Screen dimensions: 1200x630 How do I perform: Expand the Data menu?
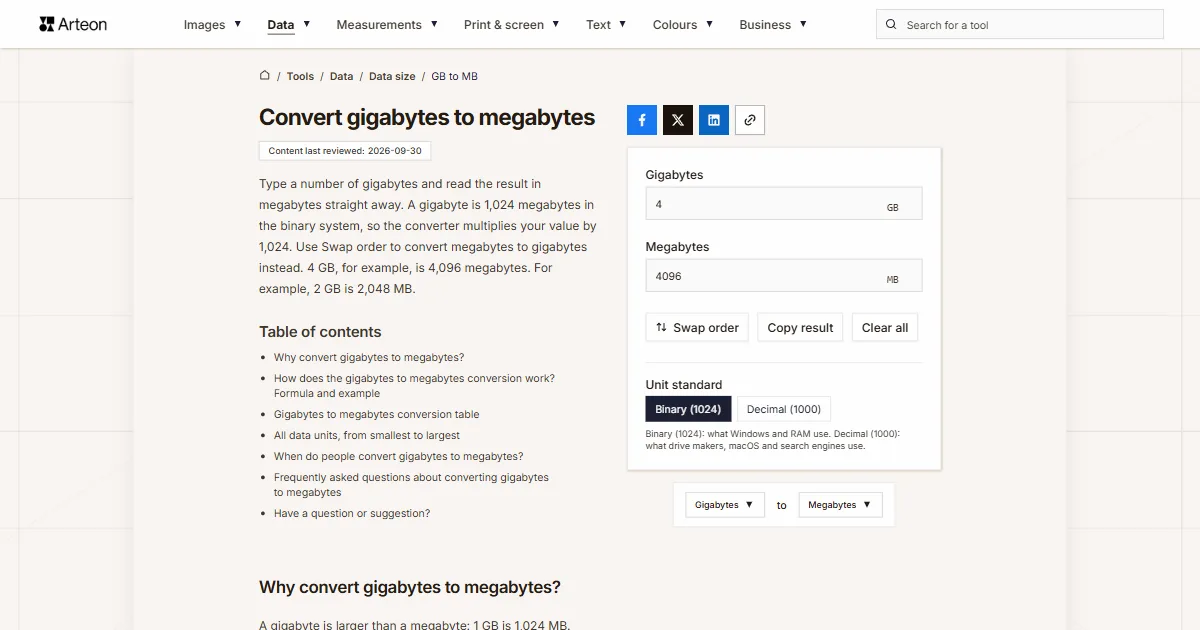[x=289, y=25]
